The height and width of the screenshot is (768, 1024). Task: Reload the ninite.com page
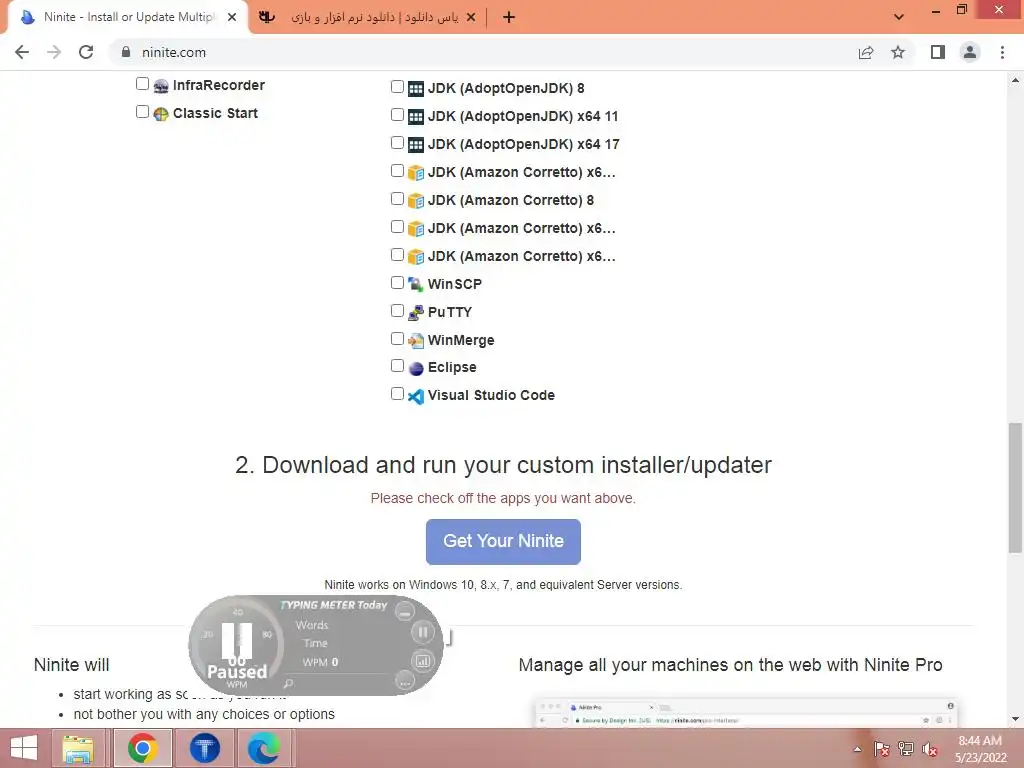point(86,52)
